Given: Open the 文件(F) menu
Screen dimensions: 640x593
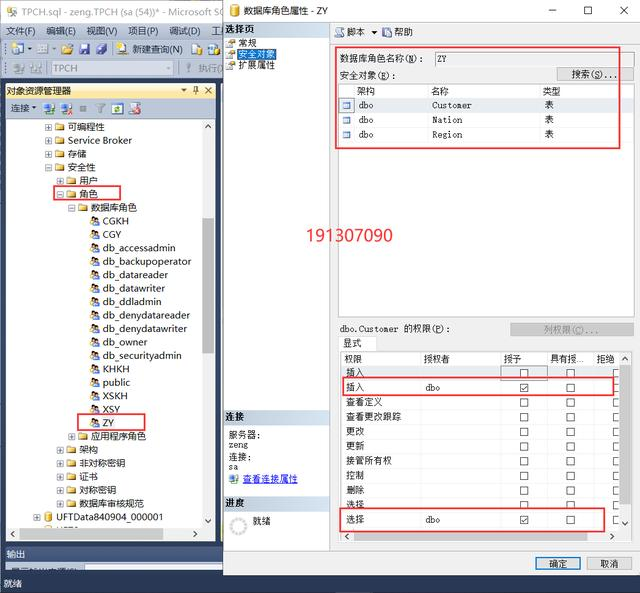Looking at the screenshot, I should [x=21, y=31].
